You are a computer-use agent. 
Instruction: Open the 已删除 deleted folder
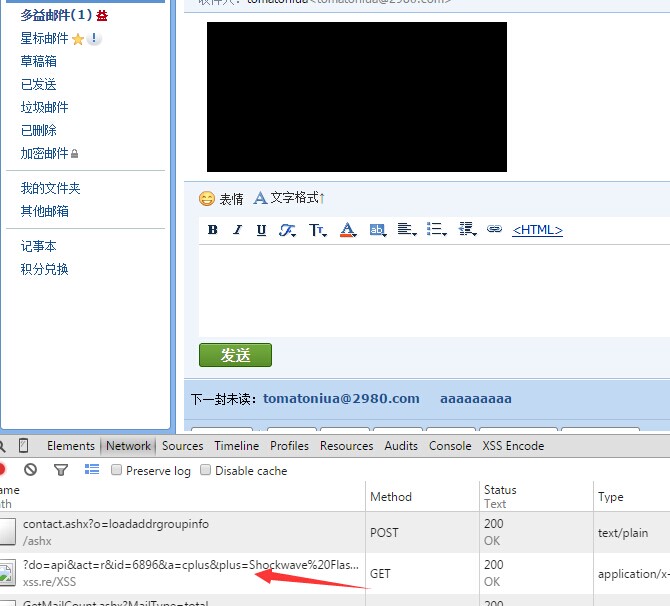(x=38, y=130)
